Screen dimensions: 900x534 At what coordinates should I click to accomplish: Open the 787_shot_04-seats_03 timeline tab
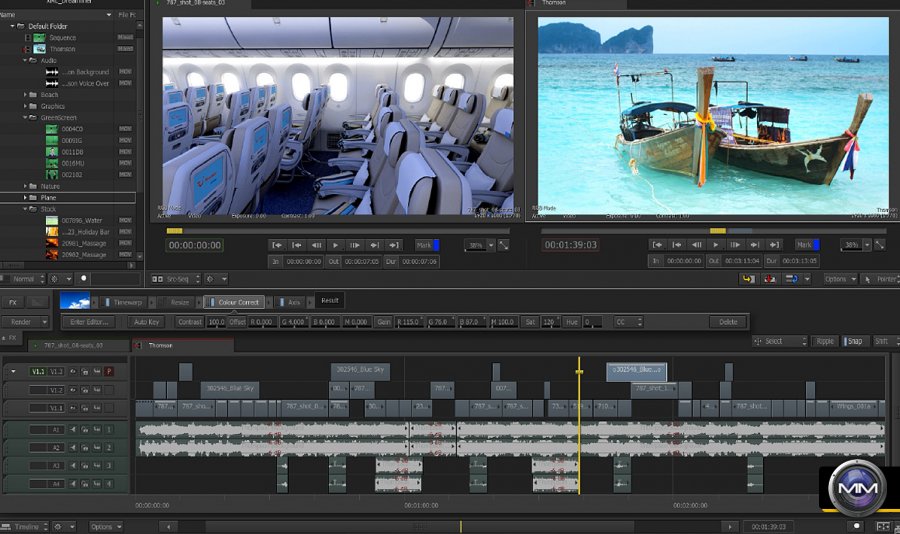coord(73,345)
